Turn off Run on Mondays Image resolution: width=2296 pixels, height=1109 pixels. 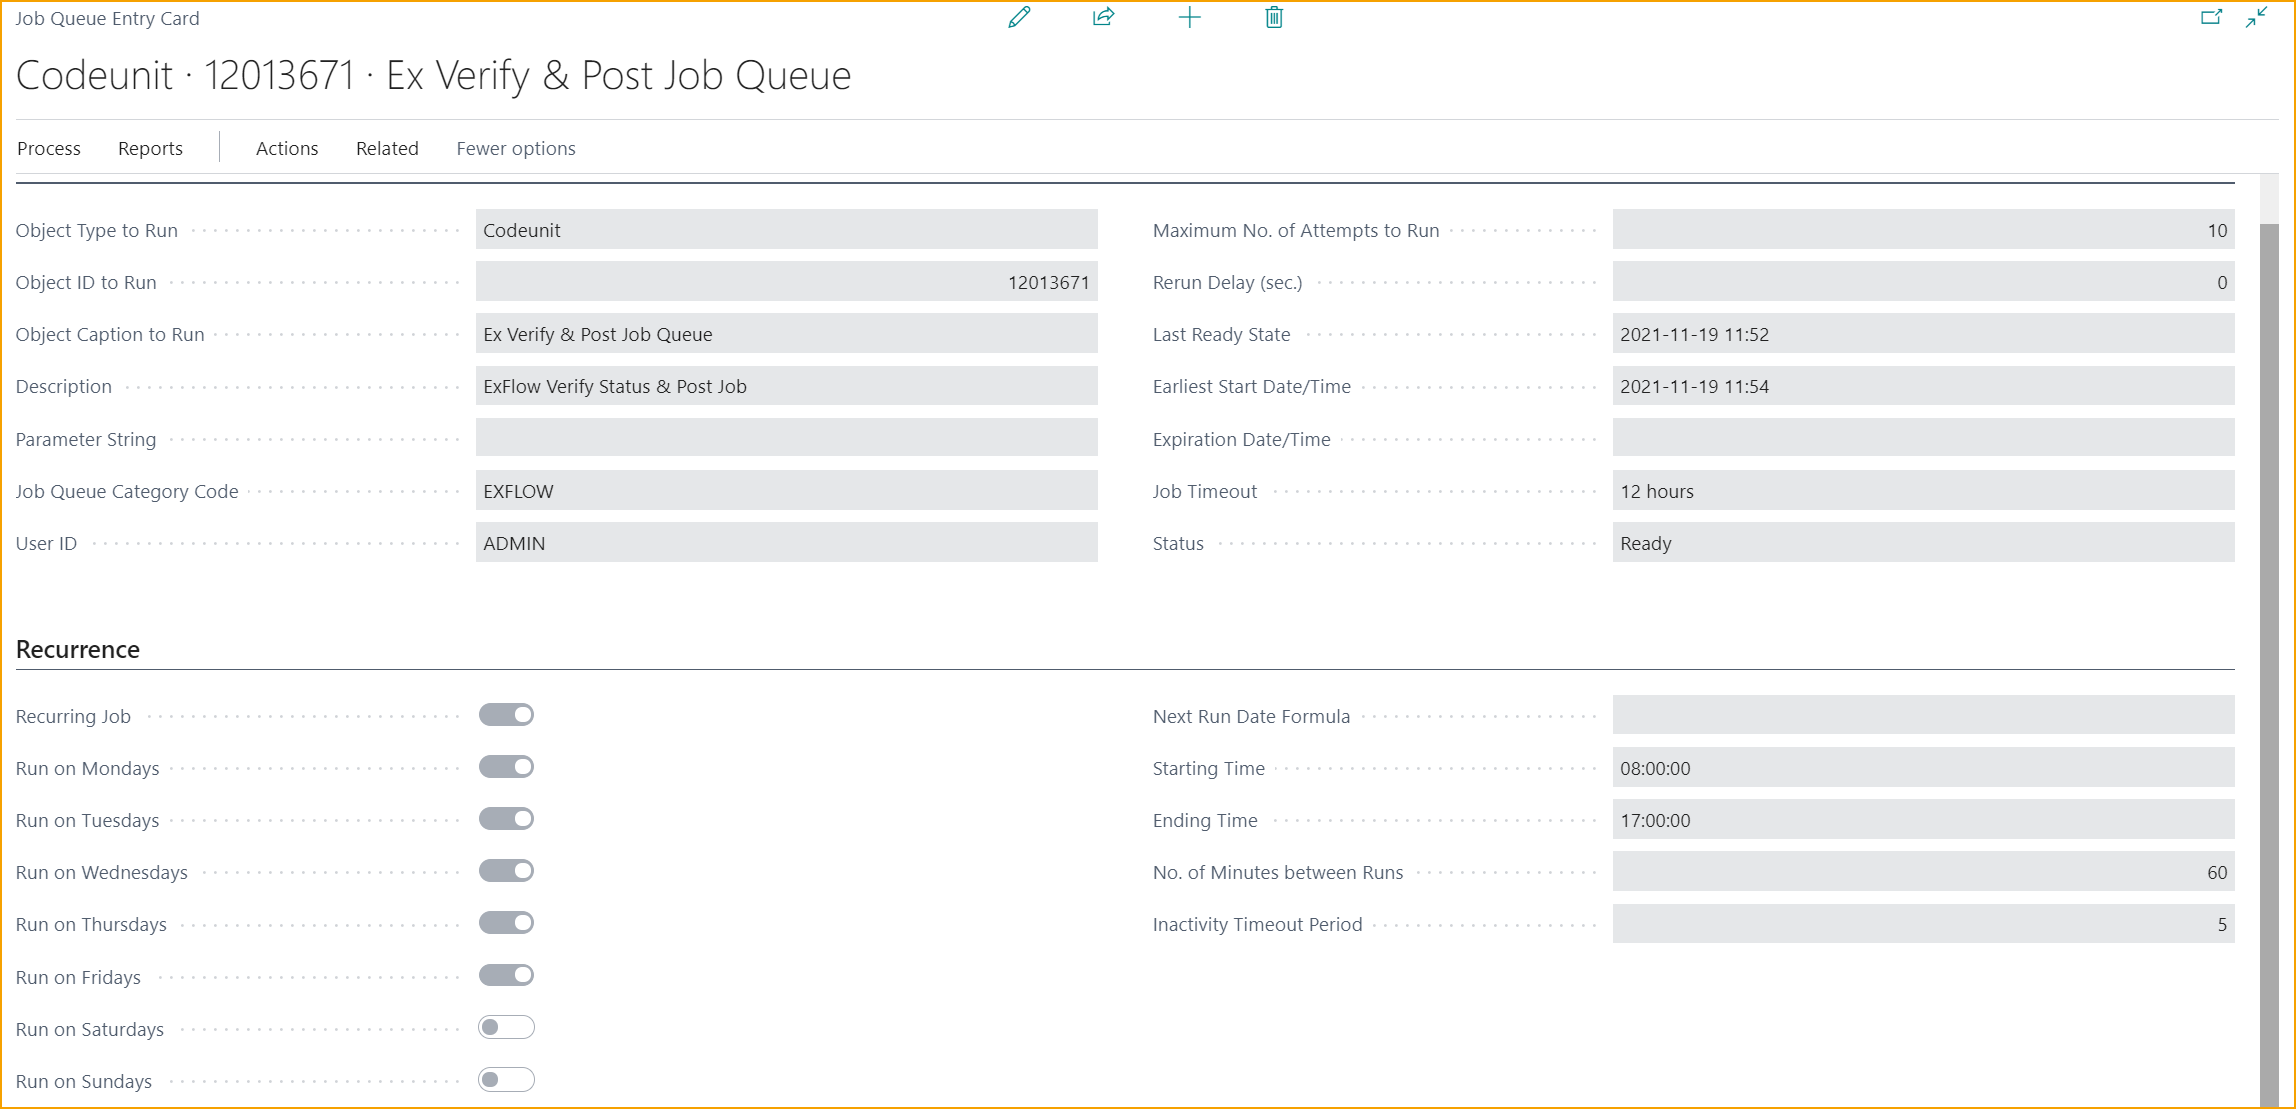click(506, 766)
